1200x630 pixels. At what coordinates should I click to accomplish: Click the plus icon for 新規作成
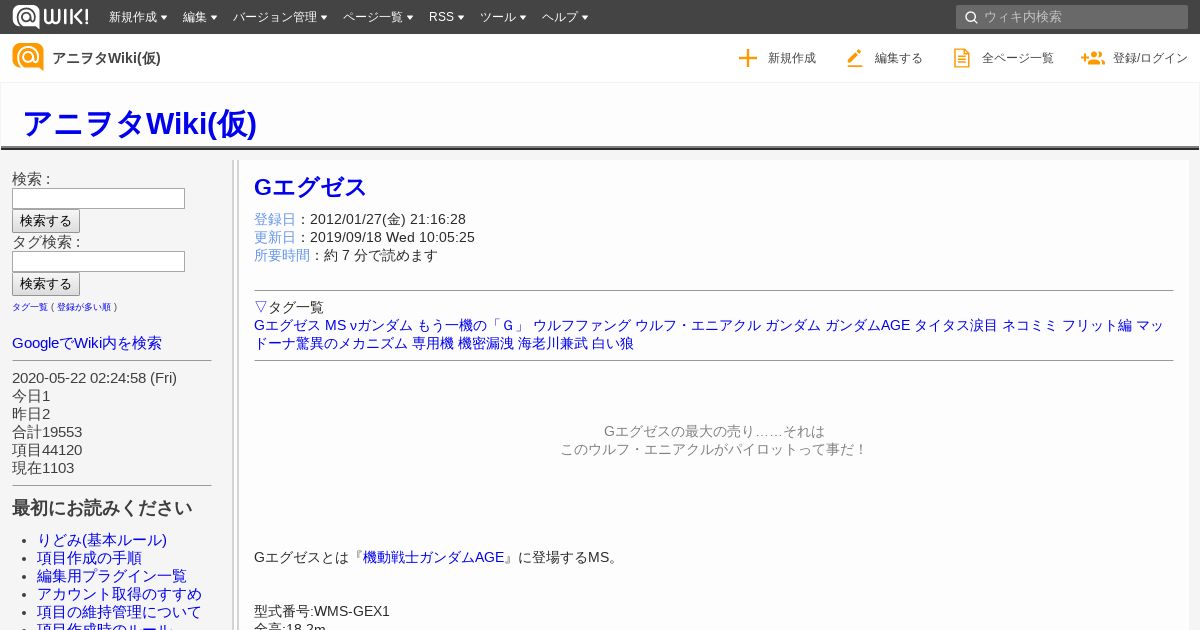tap(748, 58)
